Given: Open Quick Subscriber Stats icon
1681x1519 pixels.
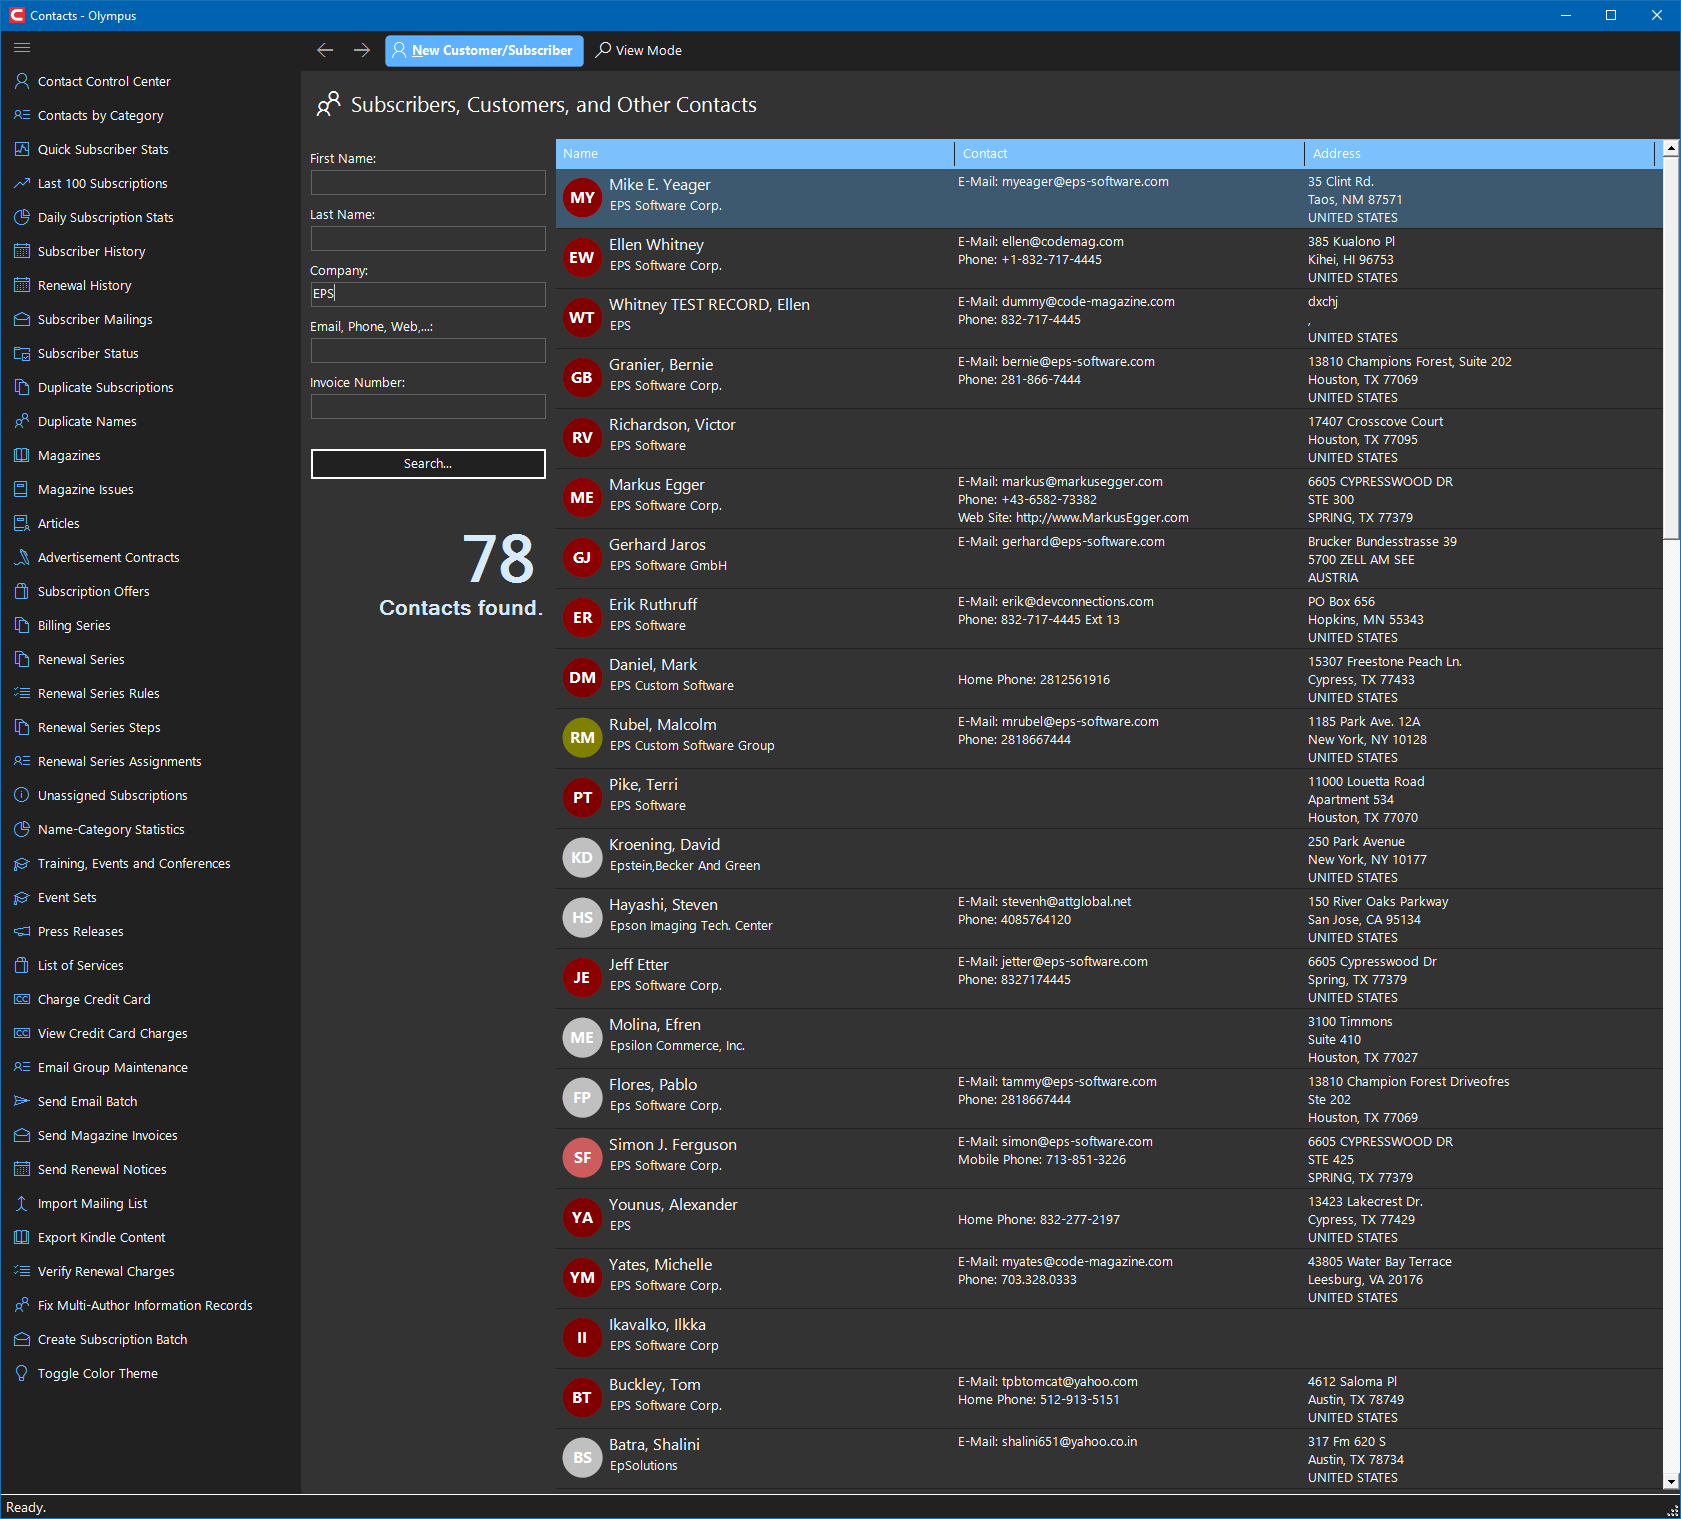Looking at the screenshot, I should pos(22,149).
